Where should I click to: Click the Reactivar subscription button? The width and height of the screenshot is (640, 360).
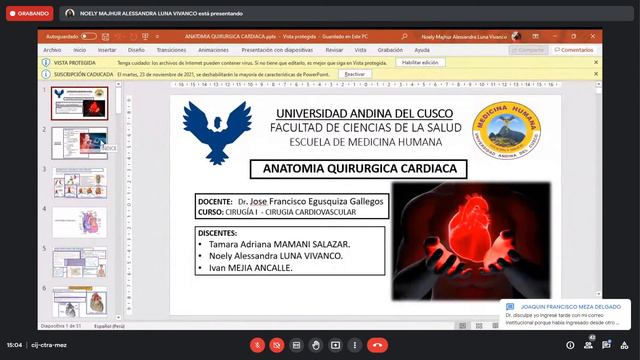point(355,74)
